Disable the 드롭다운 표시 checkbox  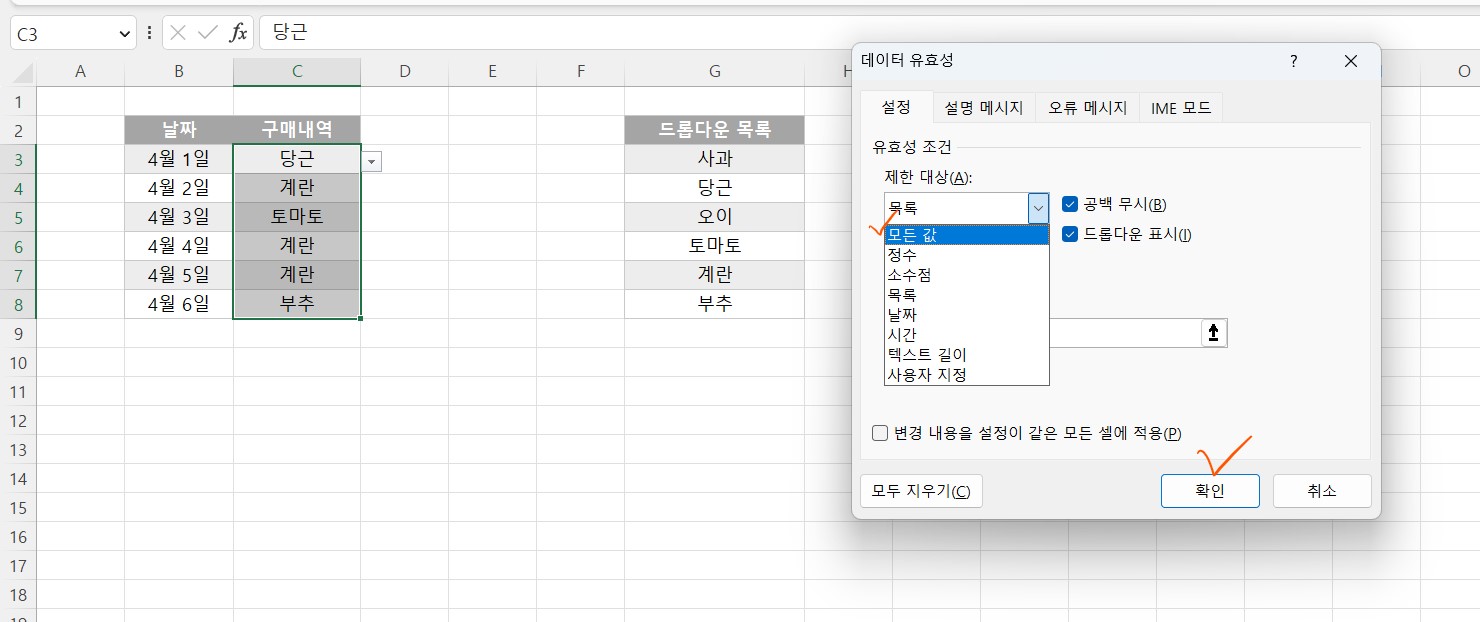tap(1070, 232)
